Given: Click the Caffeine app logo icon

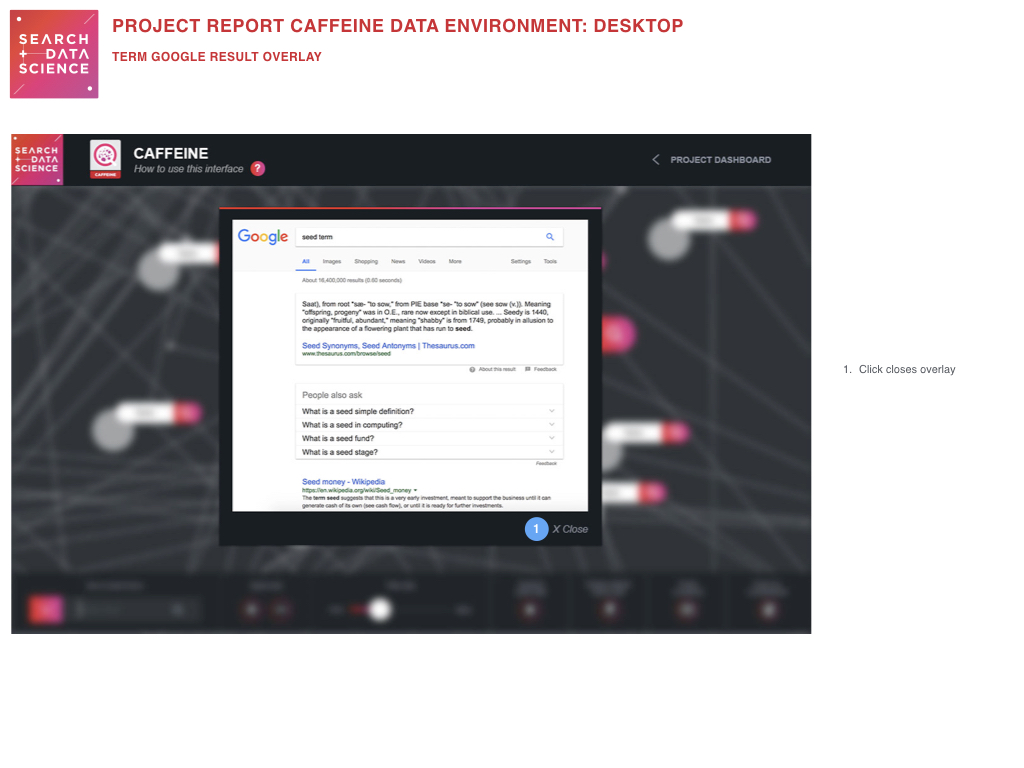Looking at the screenshot, I should pyautogui.click(x=105, y=159).
